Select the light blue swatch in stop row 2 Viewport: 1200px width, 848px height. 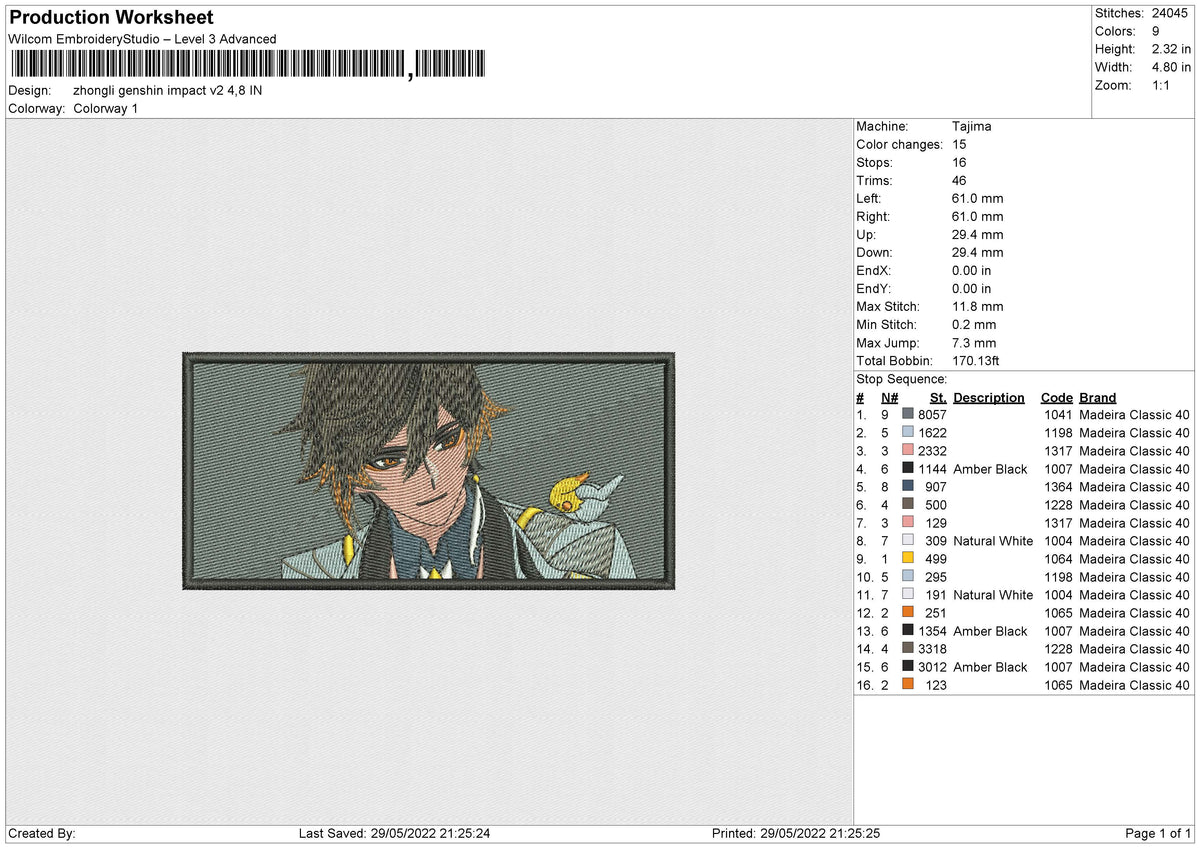pyautogui.click(x=908, y=433)
